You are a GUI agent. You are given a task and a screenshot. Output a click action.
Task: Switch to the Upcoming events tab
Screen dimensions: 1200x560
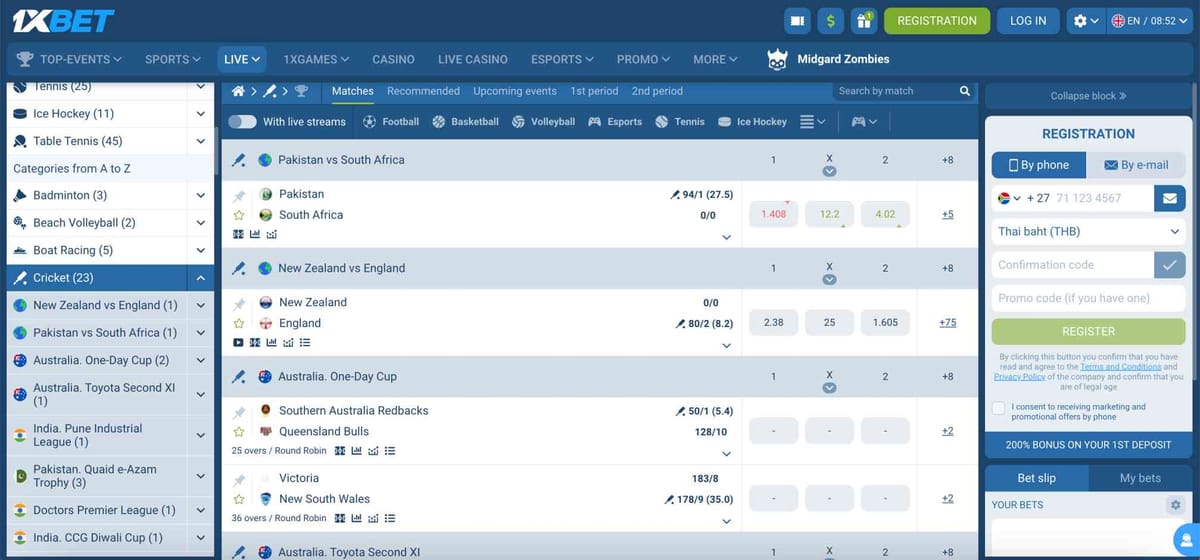click(515, 91)
